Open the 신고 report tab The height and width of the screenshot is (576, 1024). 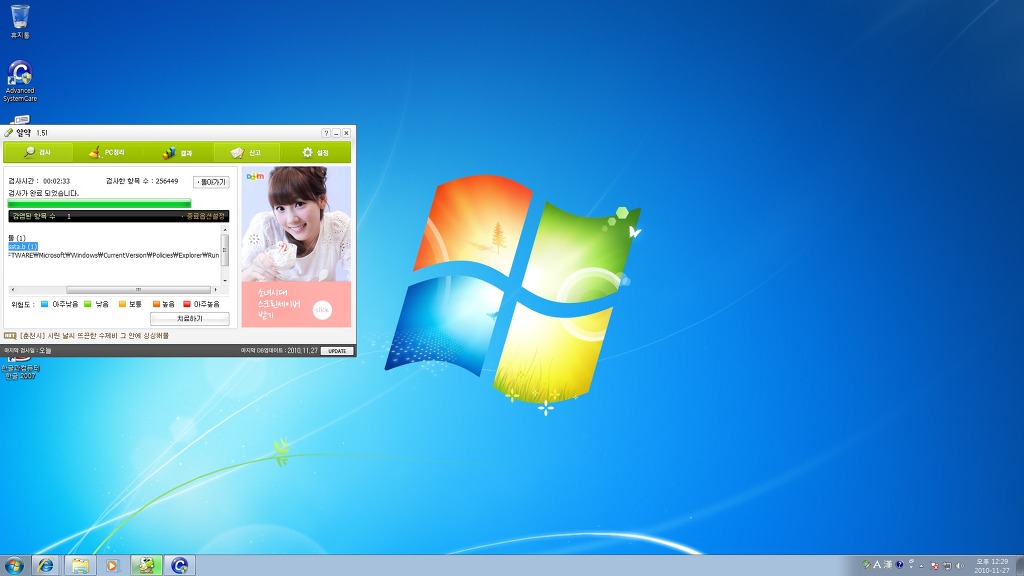246,152
